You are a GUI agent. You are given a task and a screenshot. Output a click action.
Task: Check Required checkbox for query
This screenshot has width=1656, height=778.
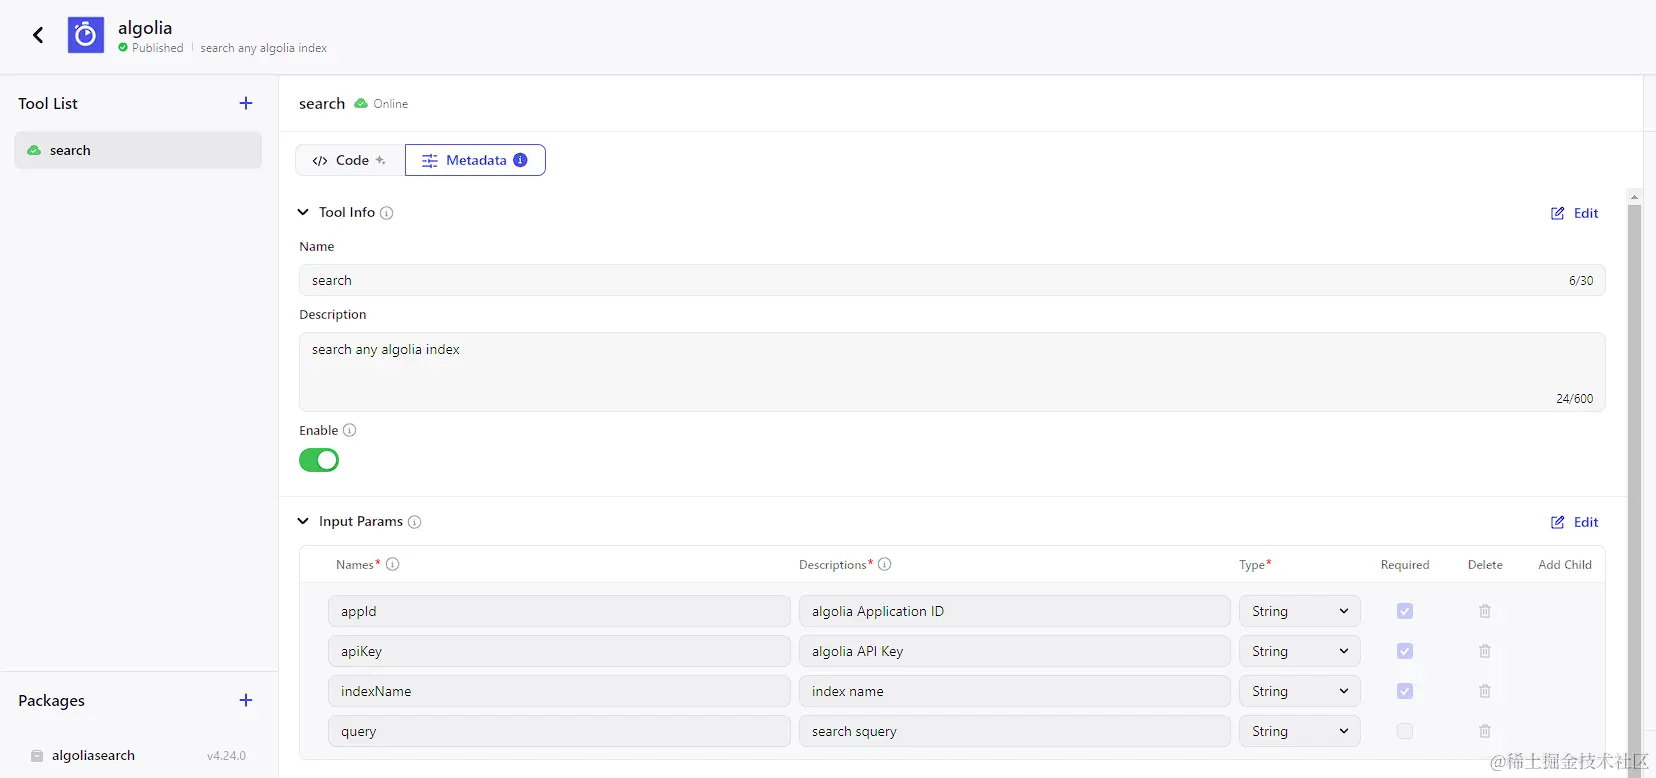point(1405,731)
